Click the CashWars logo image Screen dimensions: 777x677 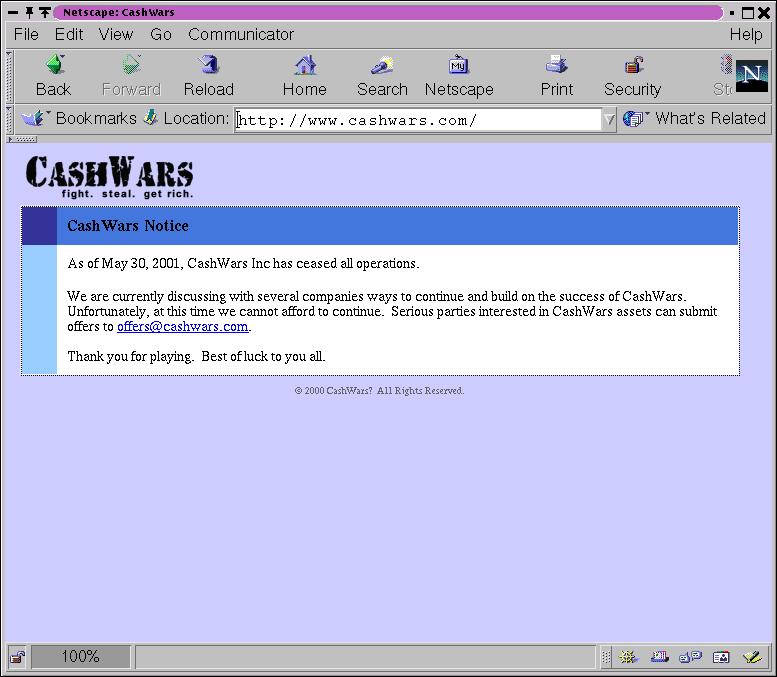[110, 177]
